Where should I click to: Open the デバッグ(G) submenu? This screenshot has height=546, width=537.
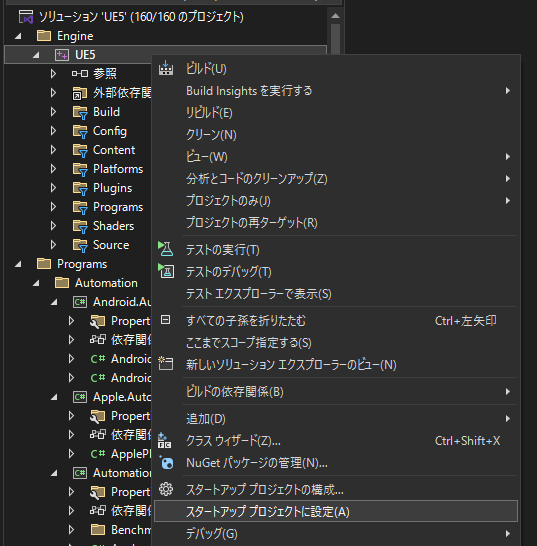pyautogui.click(x=336, y=533)
